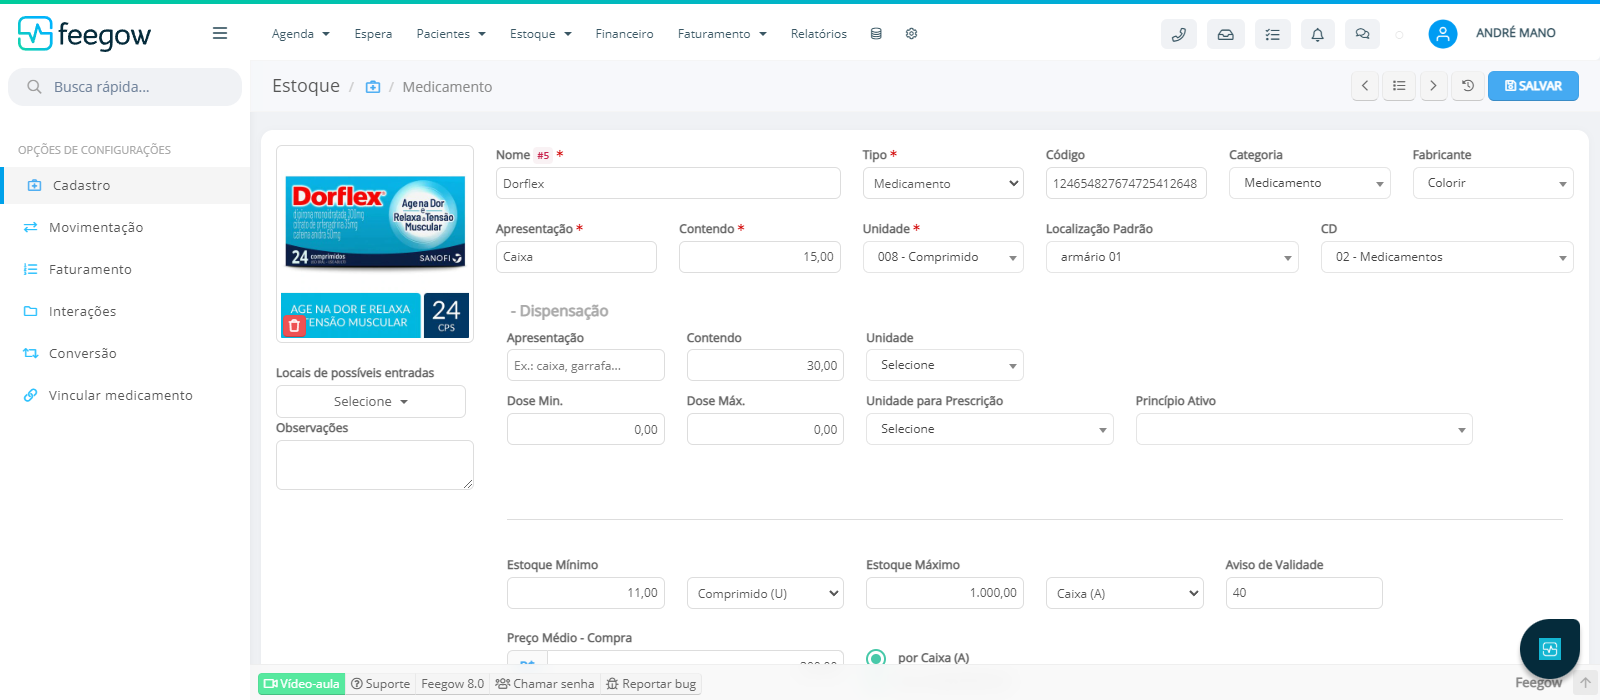The image size is (1600, 700).
Task: Open the Dispensação Unidade dropdown
Action: point(945,365)
